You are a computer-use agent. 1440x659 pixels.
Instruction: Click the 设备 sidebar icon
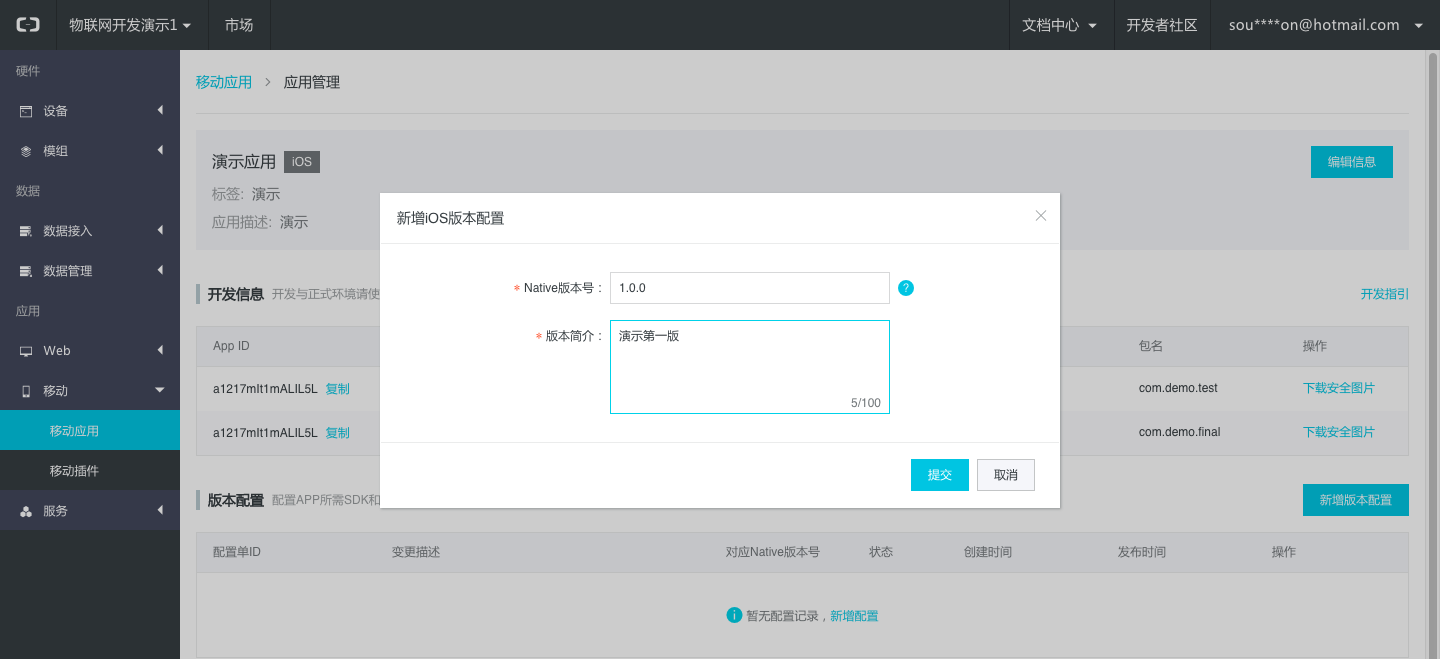26,111
